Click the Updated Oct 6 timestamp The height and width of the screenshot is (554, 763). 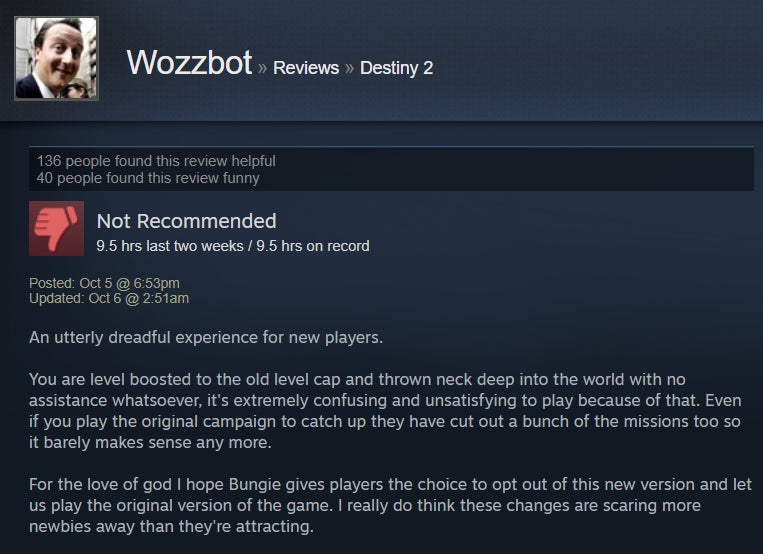(109, 298)
